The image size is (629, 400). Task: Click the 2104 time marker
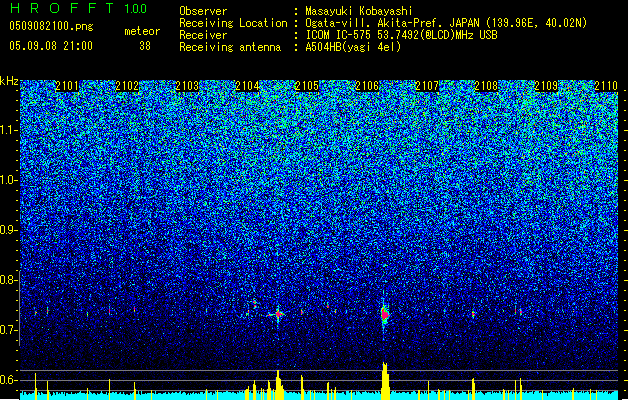point(247,86)
